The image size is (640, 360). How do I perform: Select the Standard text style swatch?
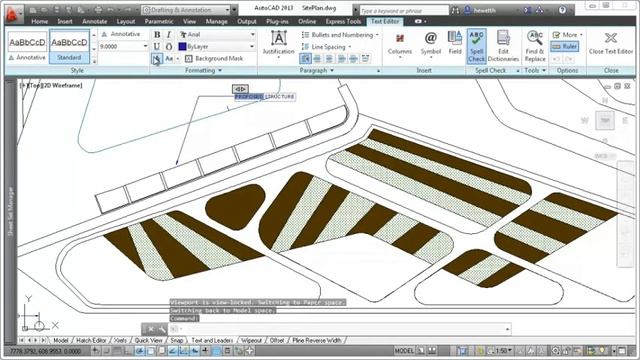[69, 47]
